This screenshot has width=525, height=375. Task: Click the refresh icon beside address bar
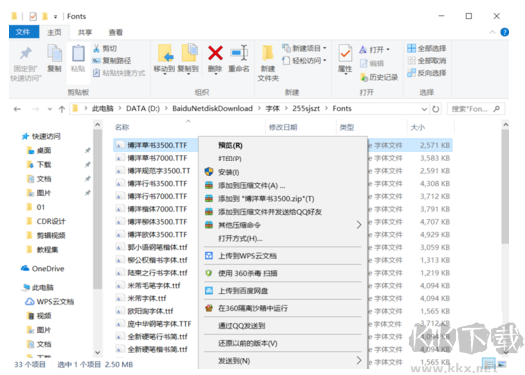coord(436,109)
